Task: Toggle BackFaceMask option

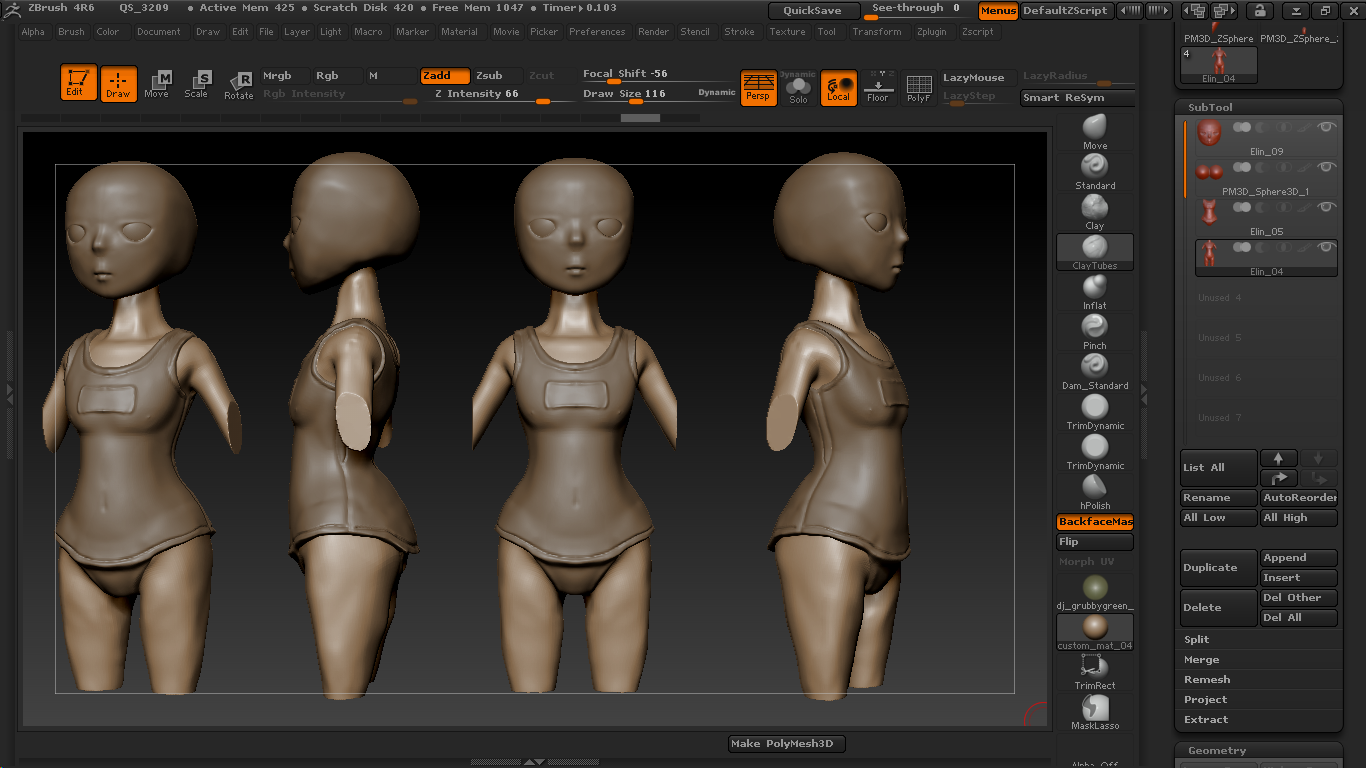Action: [1095, 522]
